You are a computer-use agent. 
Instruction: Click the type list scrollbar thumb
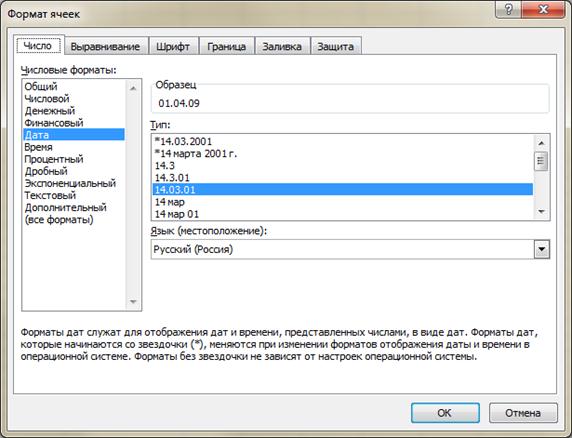[541, 161]
